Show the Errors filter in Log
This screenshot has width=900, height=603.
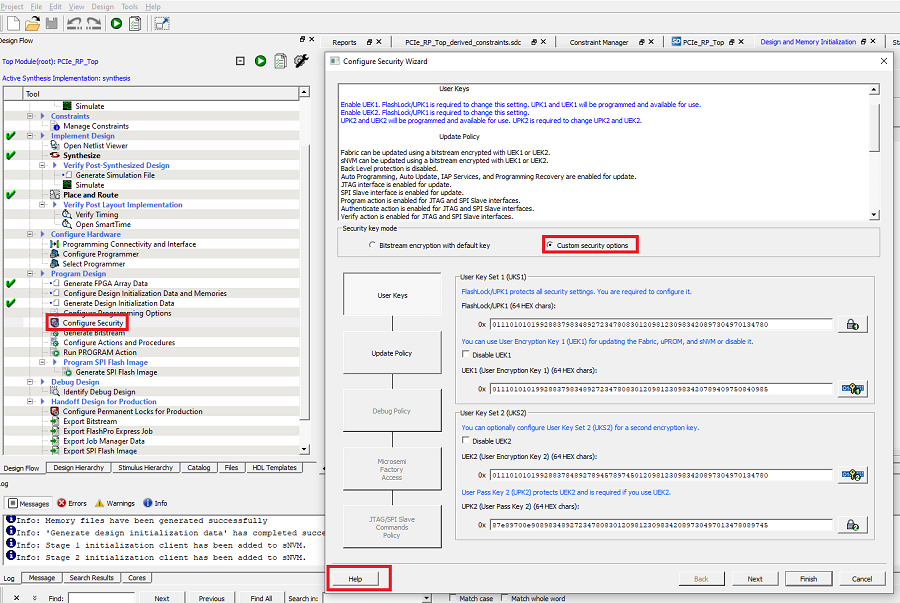pyautogui.click(x=74, y=503)
